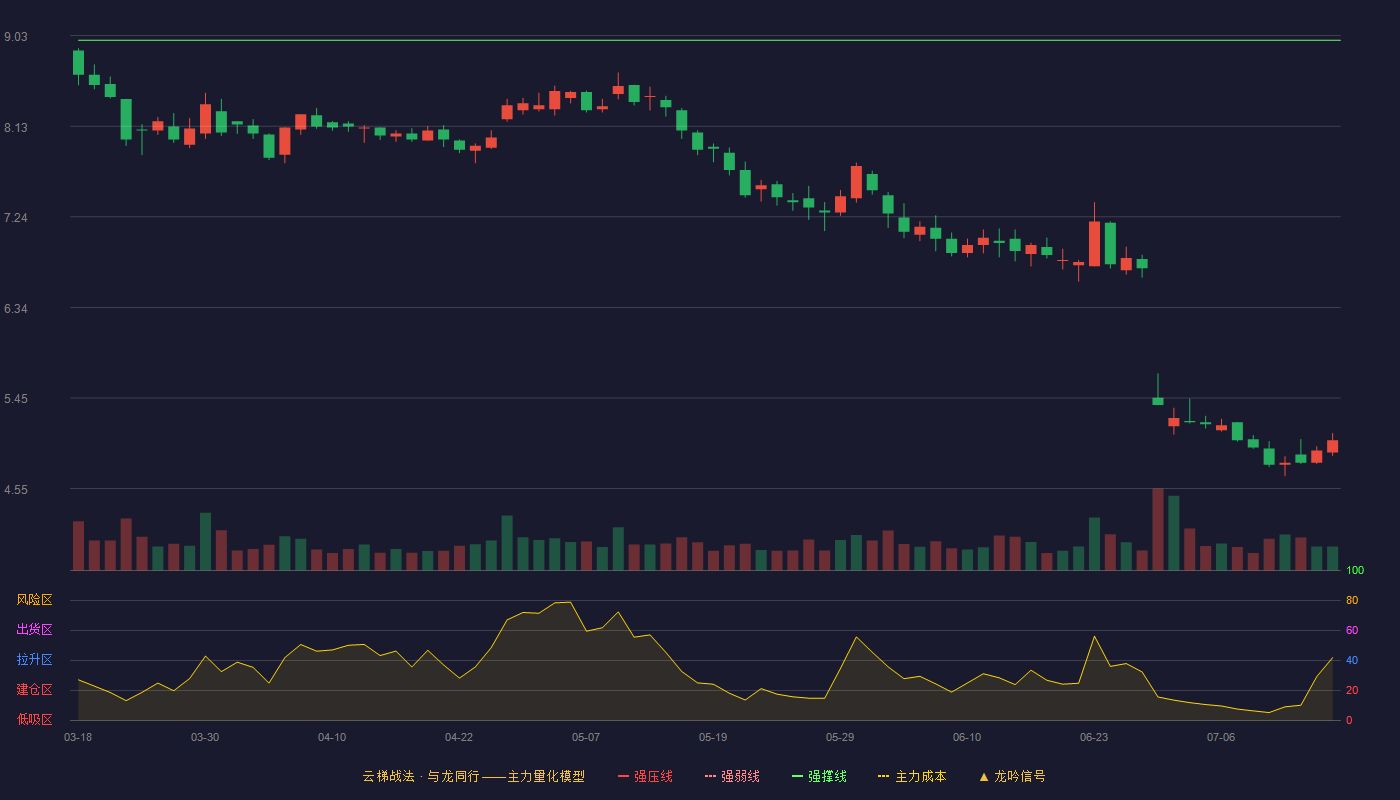
Task: Click the 05-07 date axis label
Action: (x=586, y=737)
